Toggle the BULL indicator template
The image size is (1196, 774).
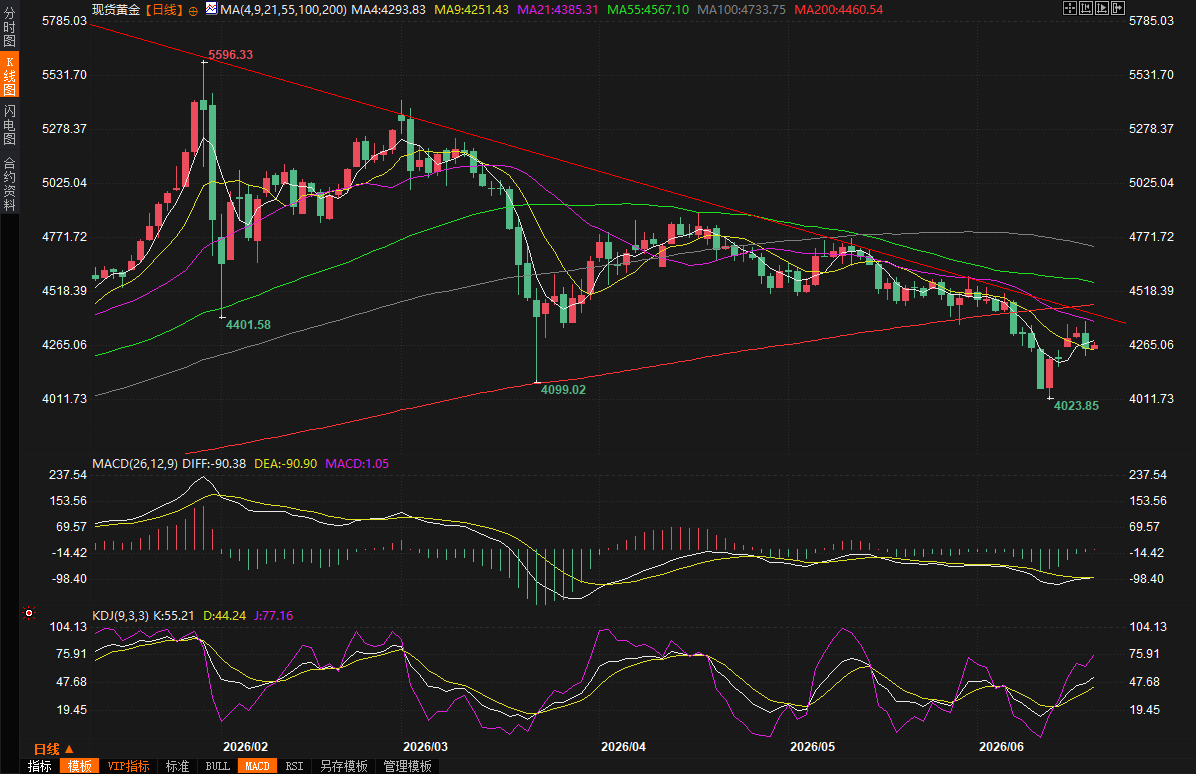tap(217, 766)
